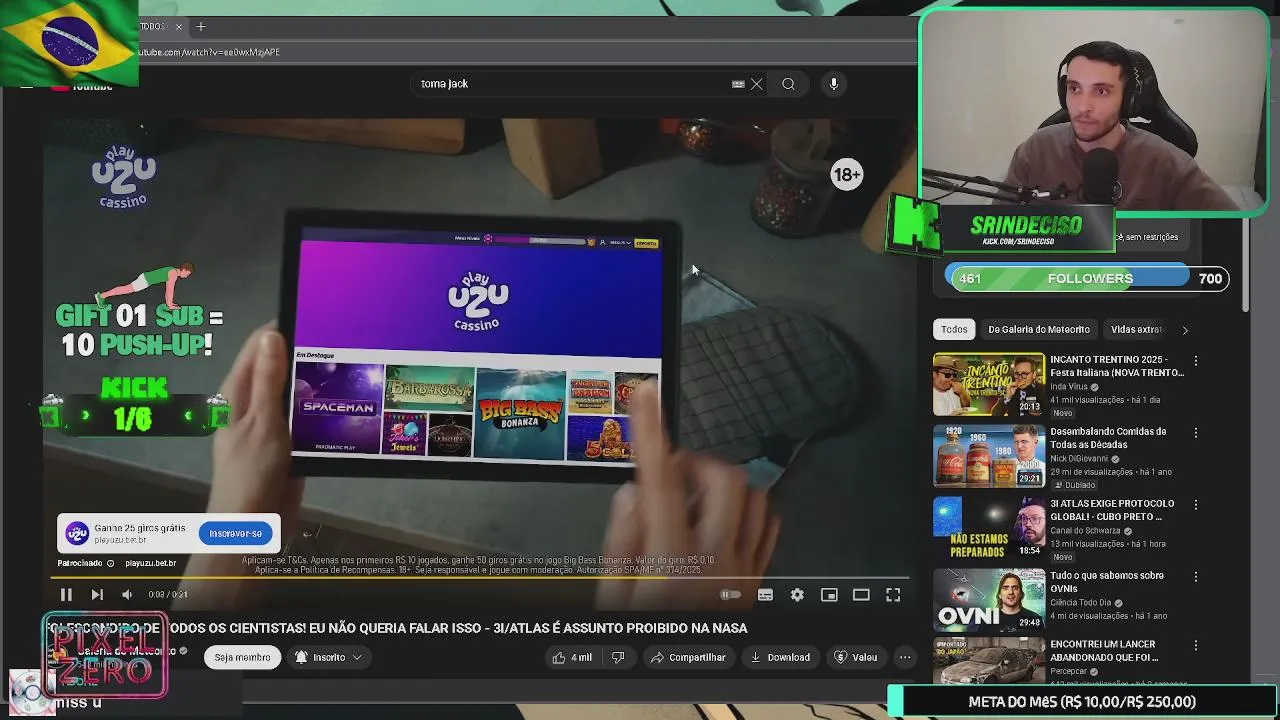Open the Inscrito subscription dropdown
Viewport: 1280px width, 720px height.
click(328, 657)
